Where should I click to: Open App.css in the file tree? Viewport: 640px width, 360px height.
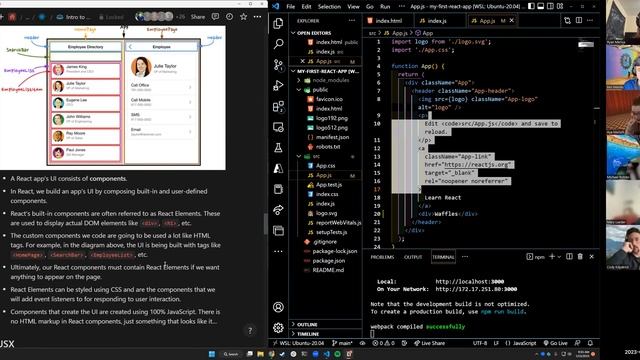(325, 166)
